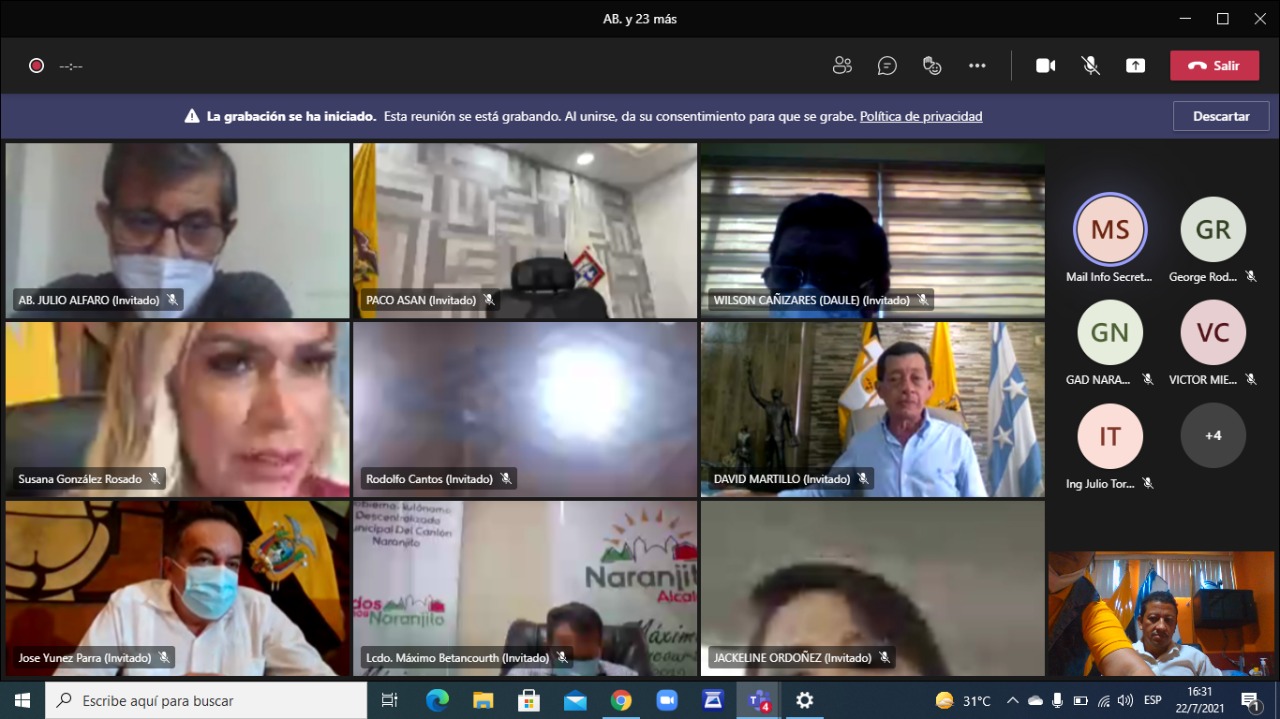Launch Google Chrome from the taskbar
Viewport: 1280px width, 719px height.
point(621,700)
